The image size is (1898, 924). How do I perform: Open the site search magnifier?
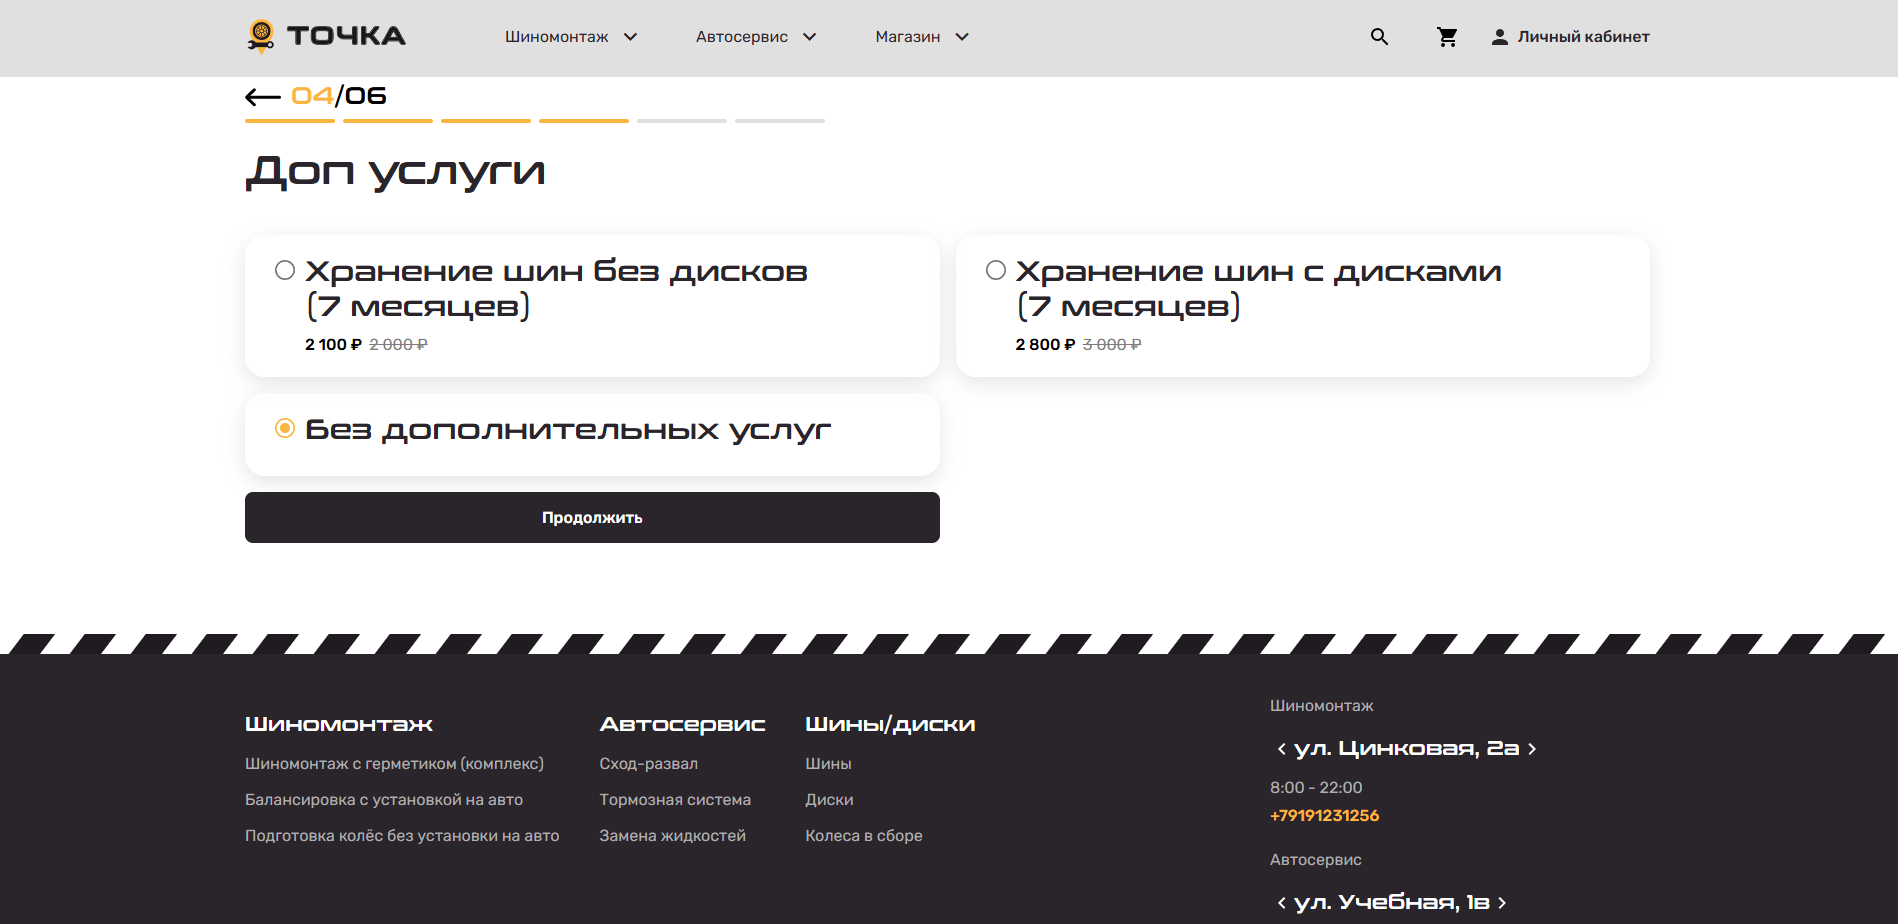click(x=1379, y=37)
